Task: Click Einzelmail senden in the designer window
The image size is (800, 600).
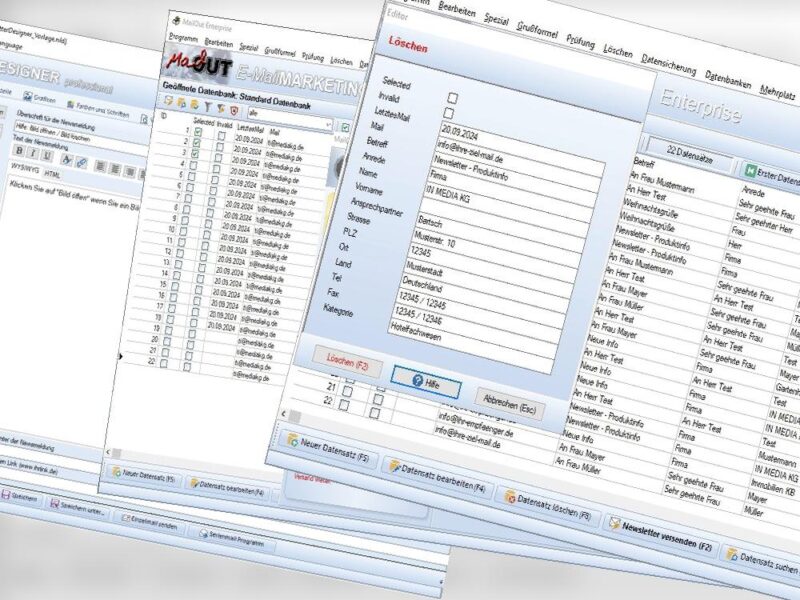Action: click(x=150, y=522)
